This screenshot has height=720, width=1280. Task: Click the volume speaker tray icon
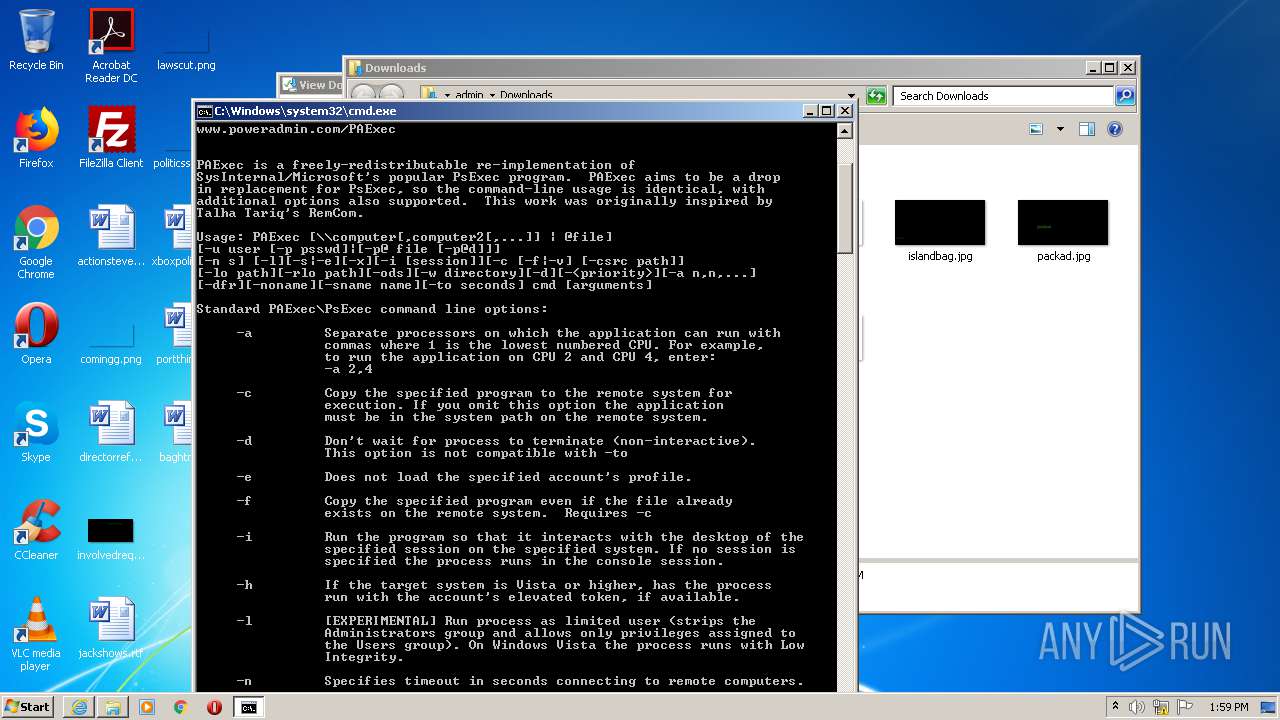coord(1136,707)
